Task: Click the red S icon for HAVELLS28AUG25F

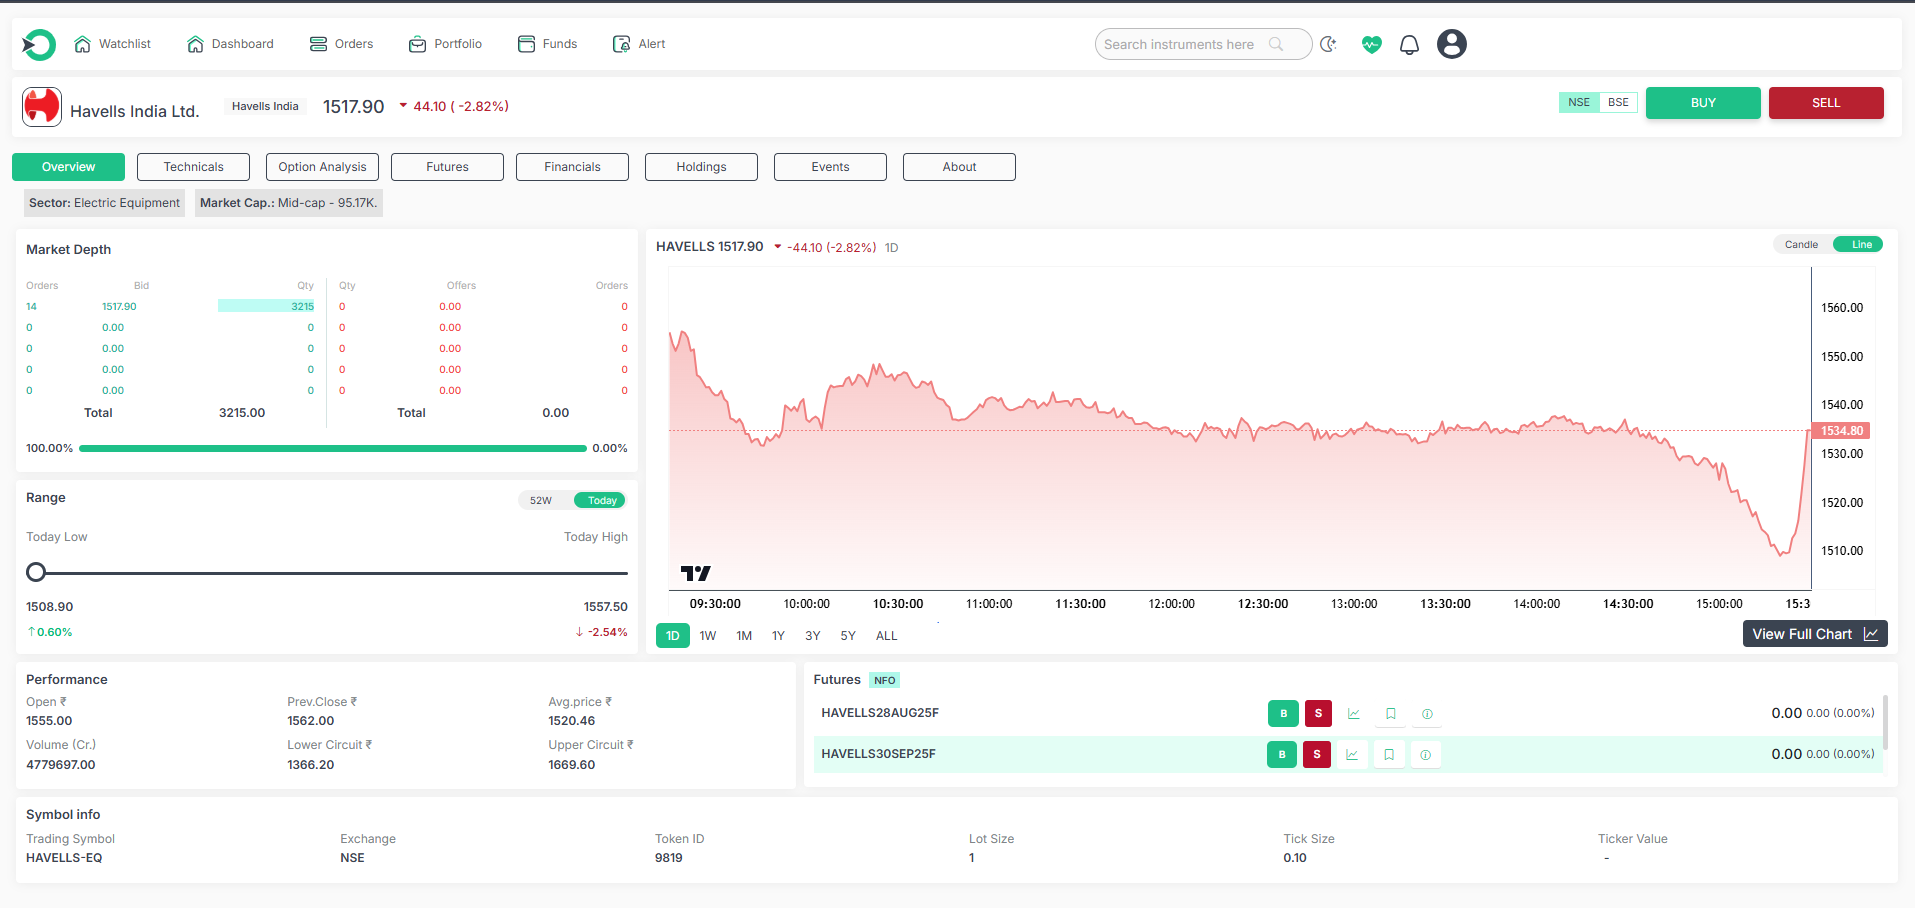Action: tap(1318, 714)
